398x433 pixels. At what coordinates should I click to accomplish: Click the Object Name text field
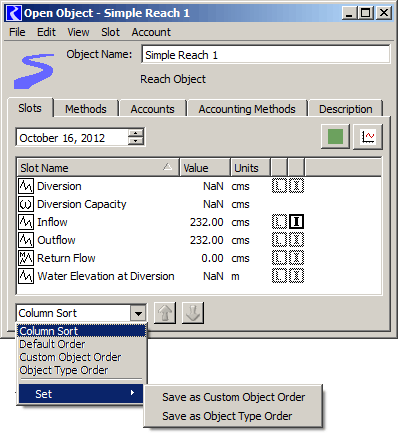[x=266, y=55]
